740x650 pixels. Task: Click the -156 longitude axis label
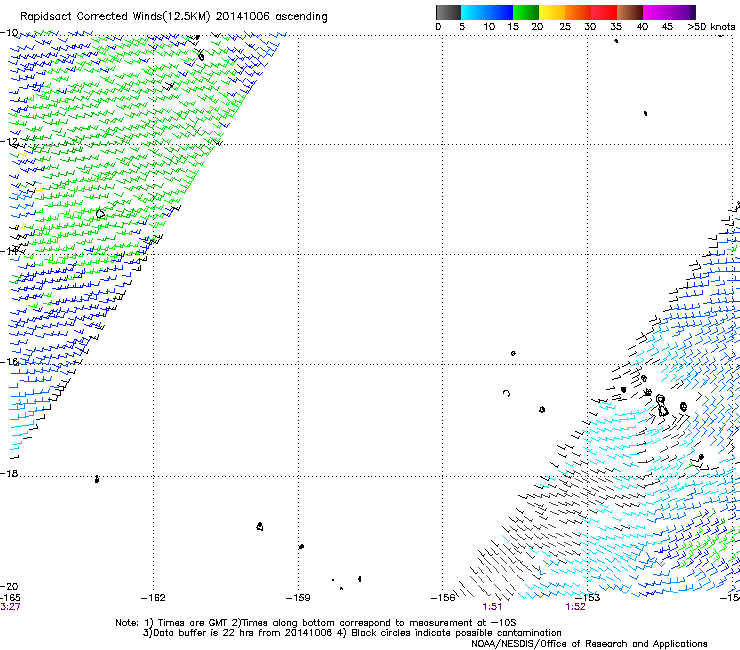(x=443, y=598)
